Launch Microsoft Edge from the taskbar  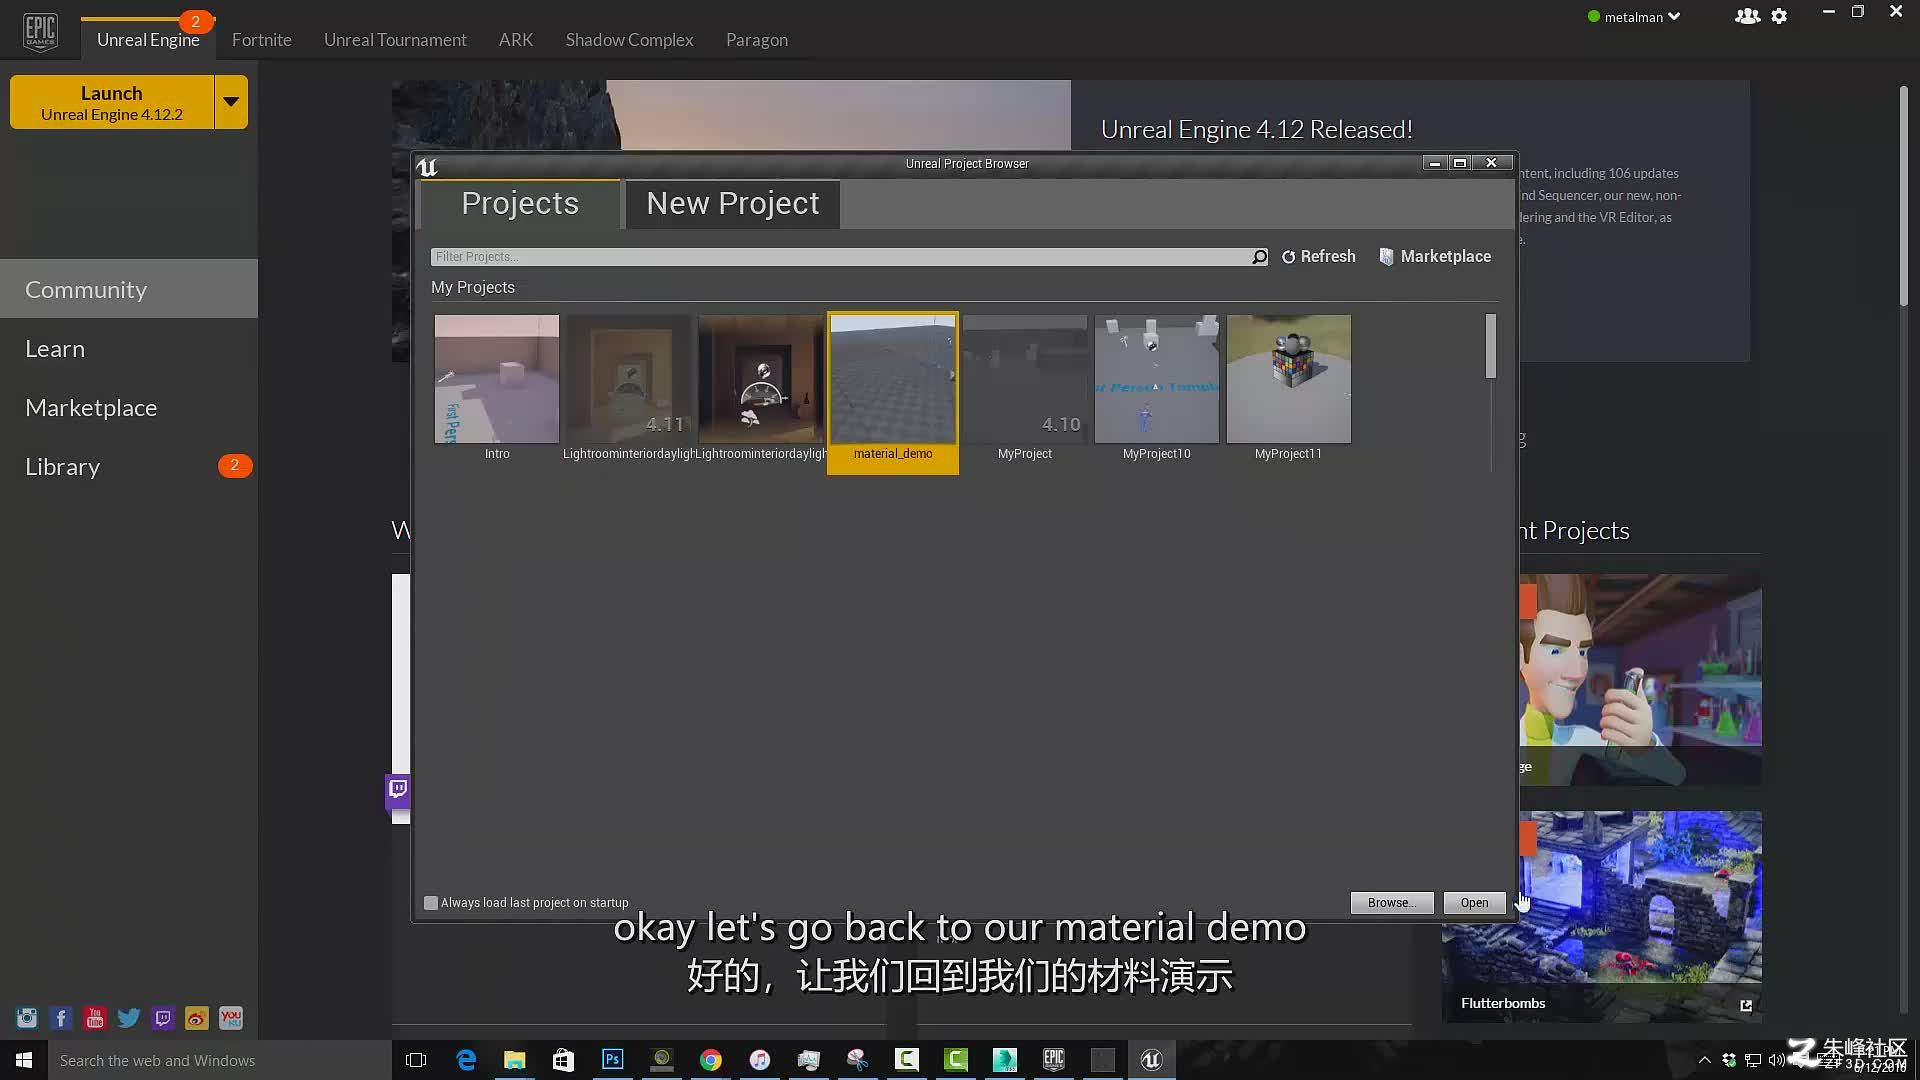(466, 1060)
